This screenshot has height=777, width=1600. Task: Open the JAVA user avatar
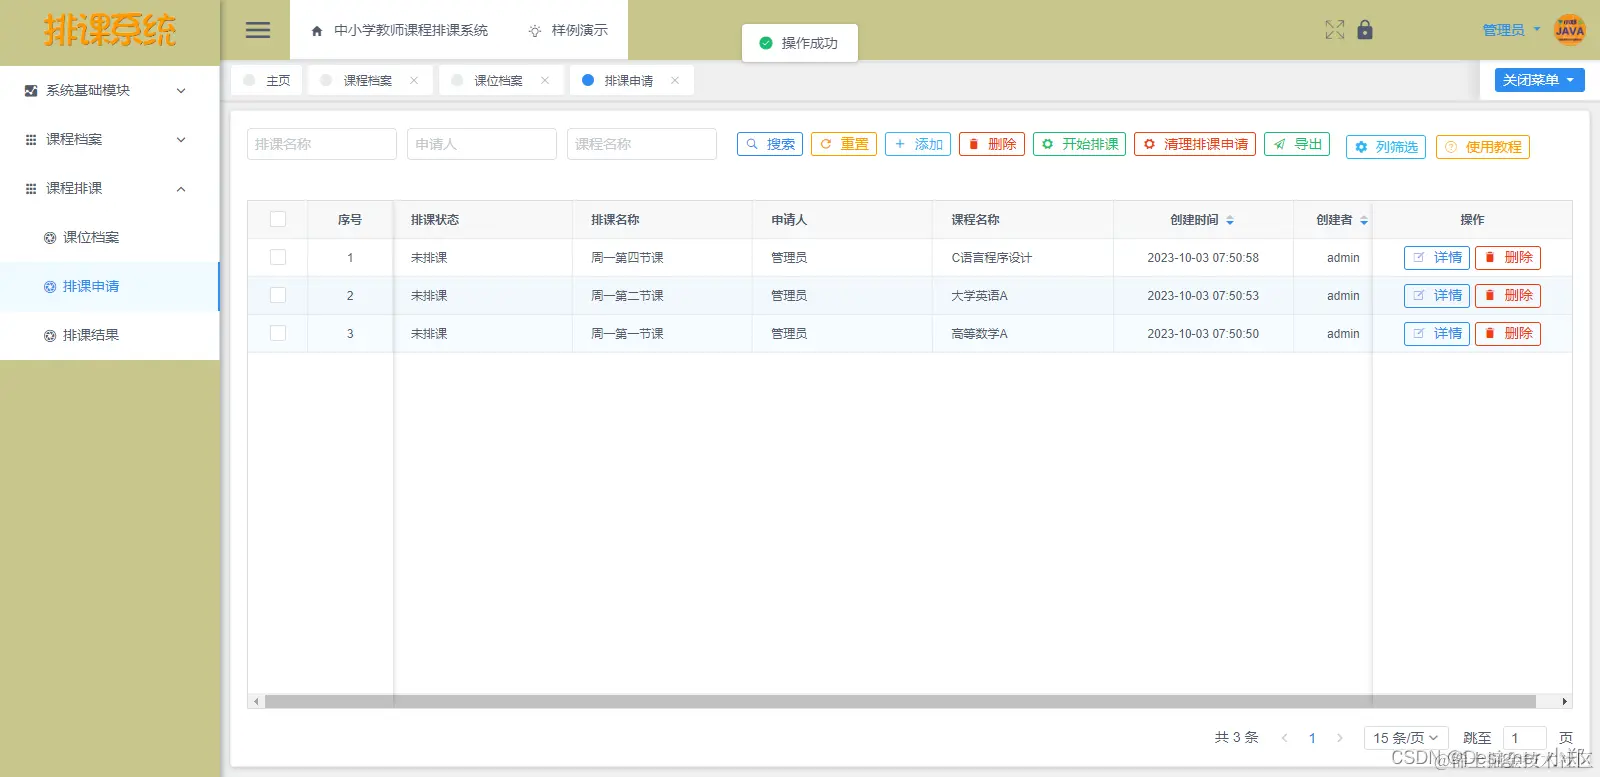click(x=1570, y=30)
